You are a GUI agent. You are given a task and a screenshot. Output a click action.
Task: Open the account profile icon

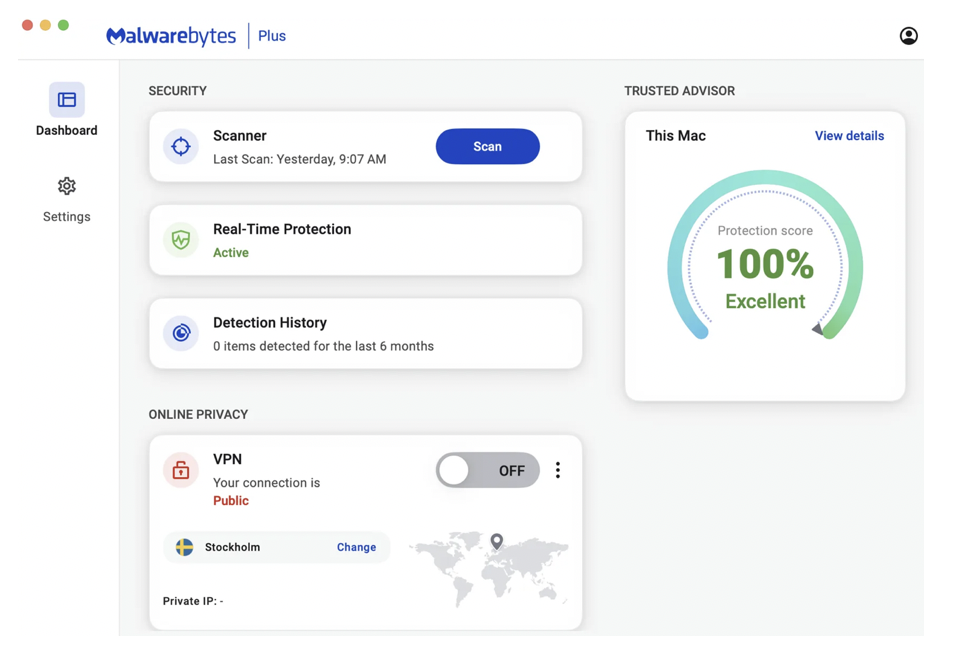[x=908, y=36]
